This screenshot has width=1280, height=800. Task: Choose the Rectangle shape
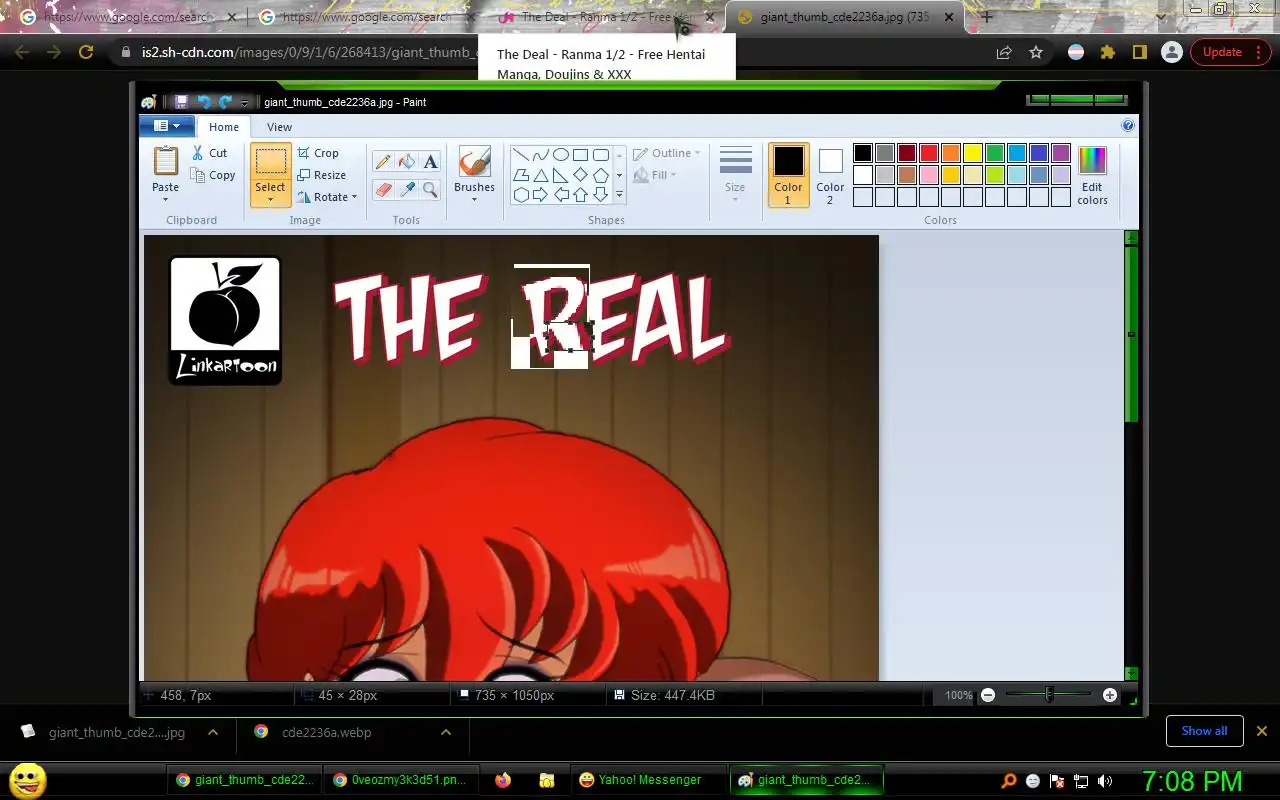[x=581, y=155]
